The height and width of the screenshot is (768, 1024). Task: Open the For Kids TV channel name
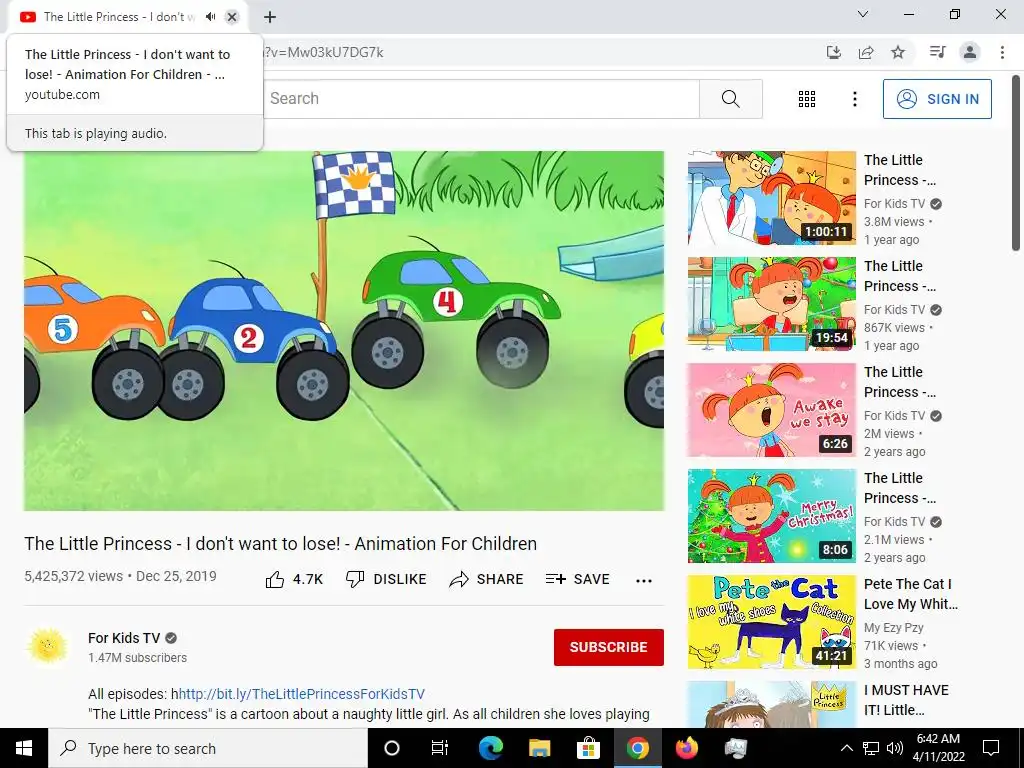pos(124,638)
